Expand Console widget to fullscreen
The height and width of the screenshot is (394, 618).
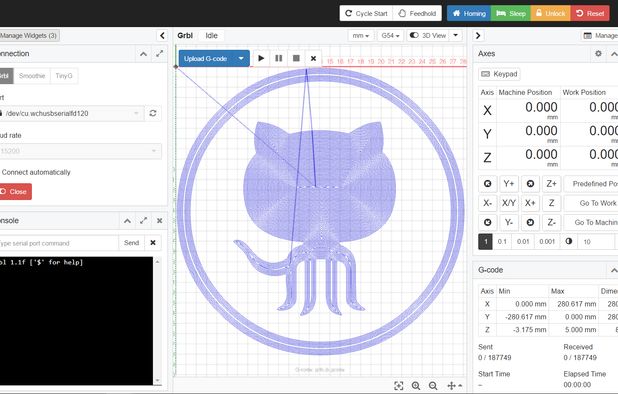[x=143, y=221]
